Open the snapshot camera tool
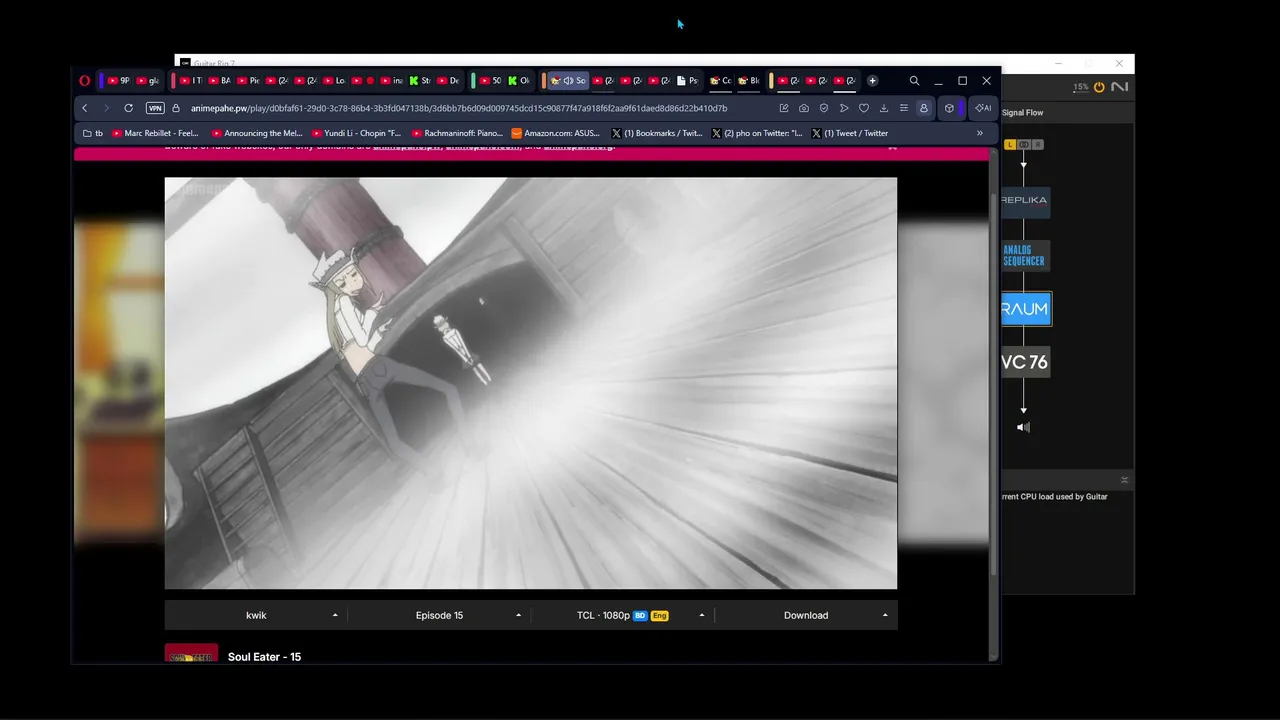The height and width of the screenshot is (720, 1280). 803,108
